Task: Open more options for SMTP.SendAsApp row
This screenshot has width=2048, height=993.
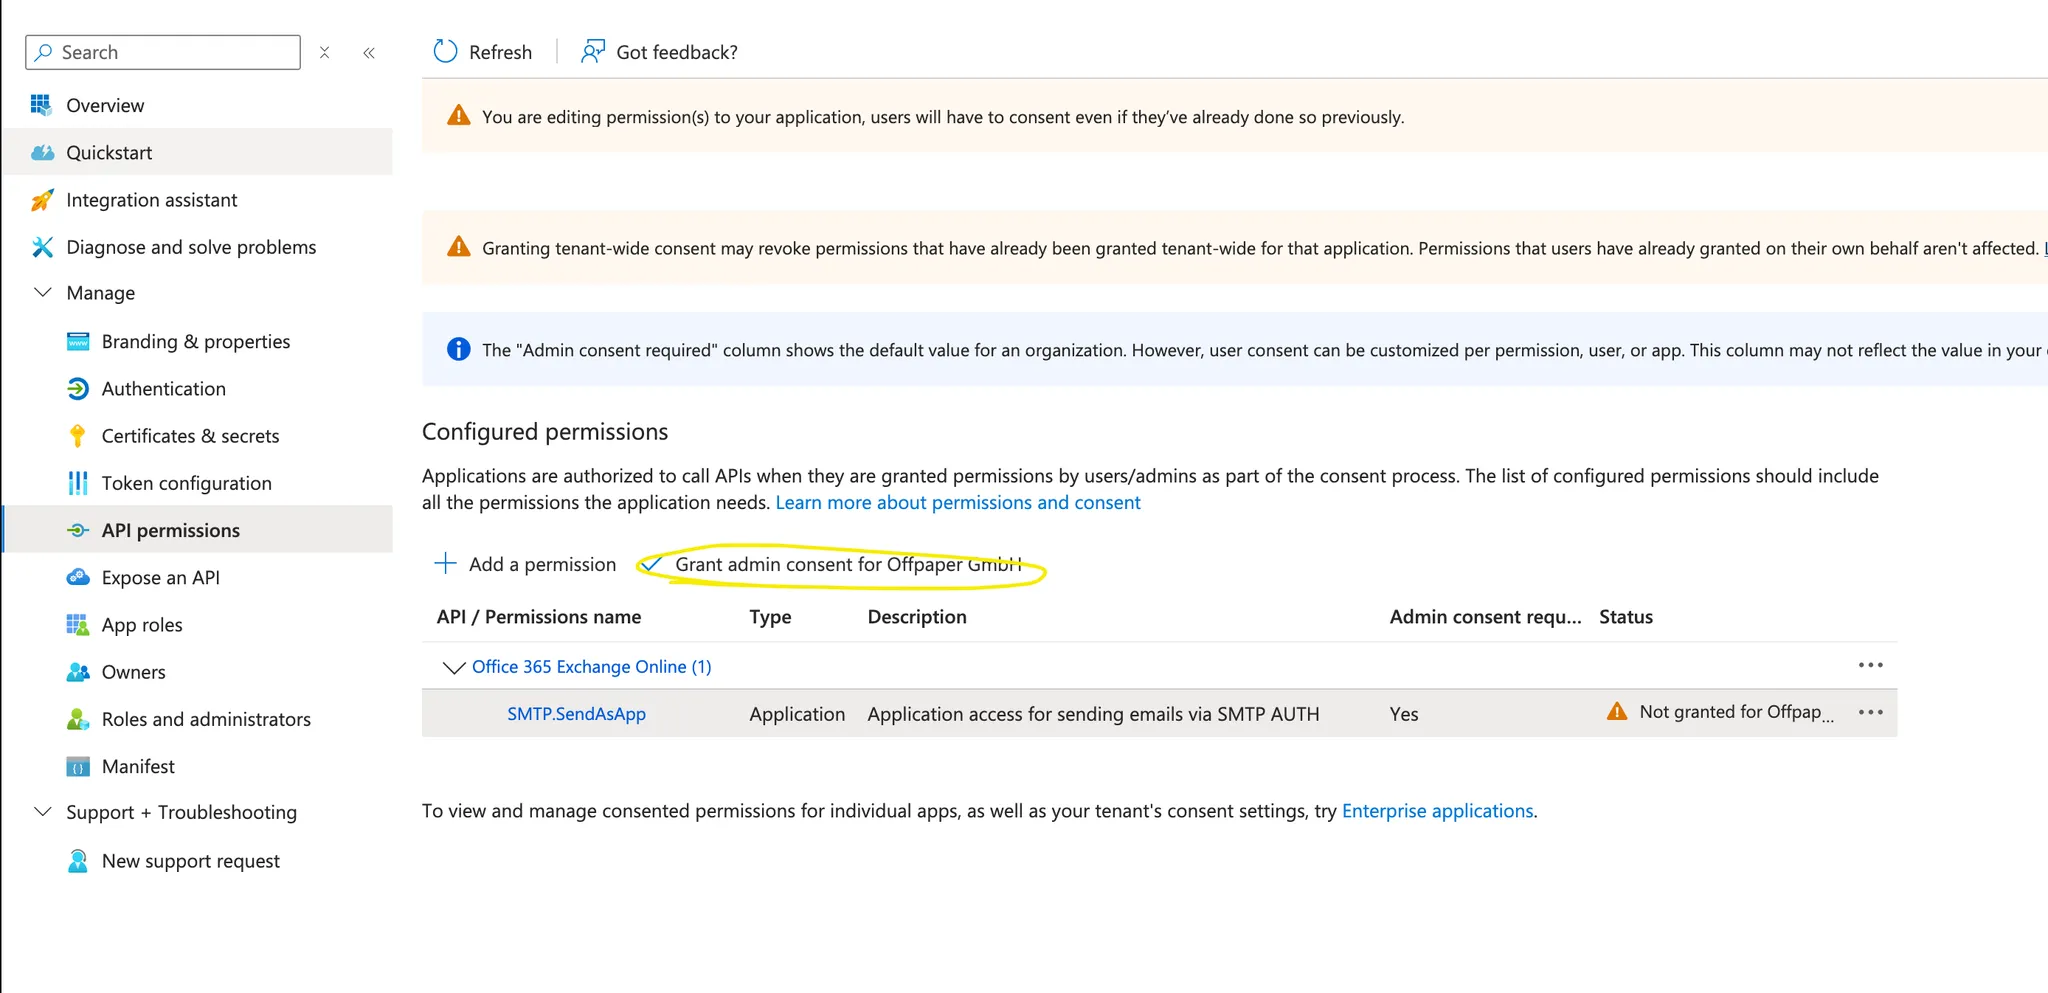Action: 1870,713
